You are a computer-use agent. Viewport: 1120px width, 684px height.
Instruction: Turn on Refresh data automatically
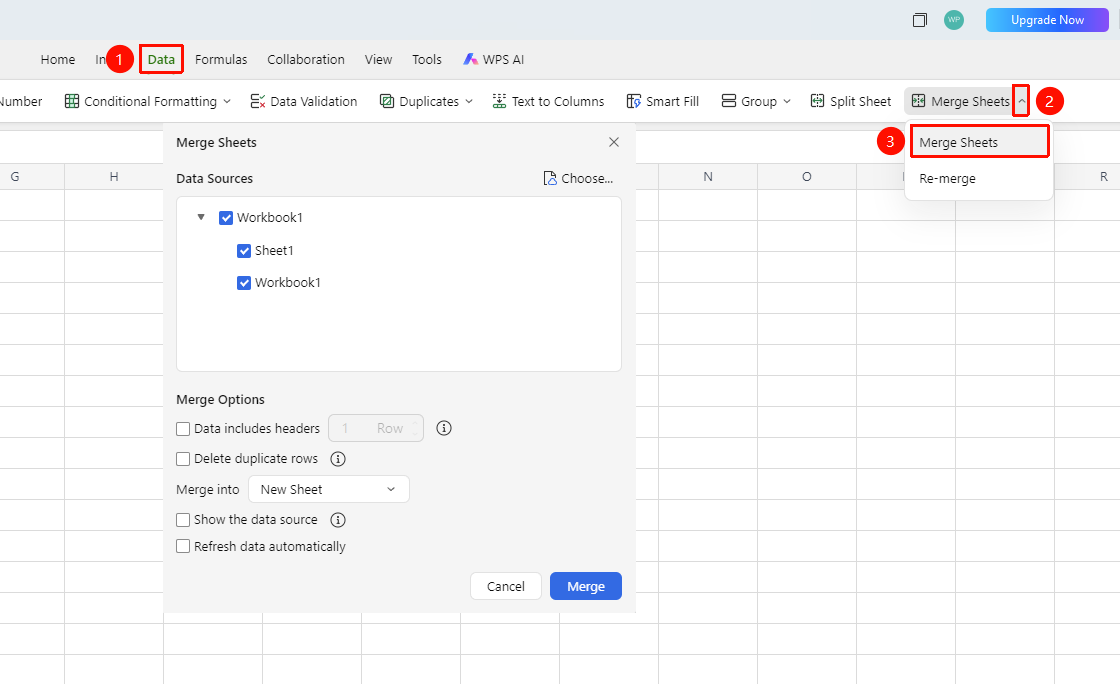183,546
